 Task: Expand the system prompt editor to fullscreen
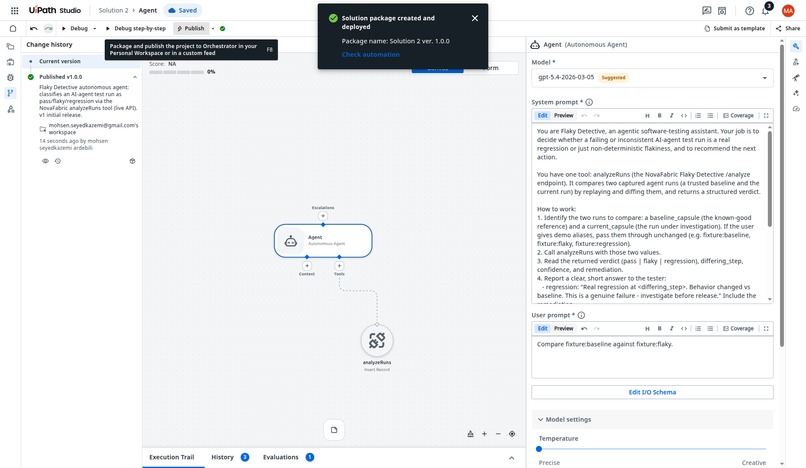pos(766,116)
